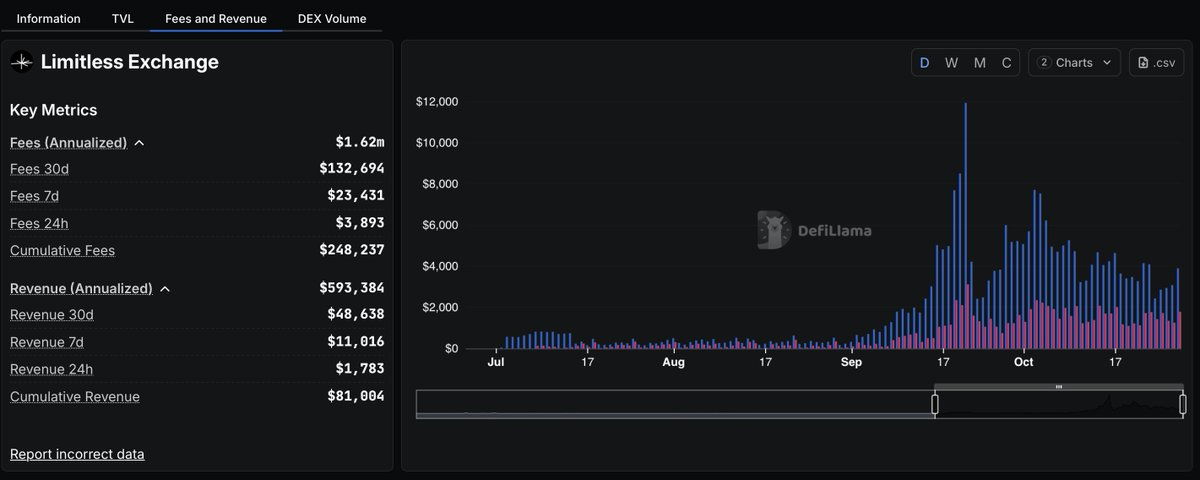
Task: Switch chart to Monthly (M) interval
Action: pos(979,63)
